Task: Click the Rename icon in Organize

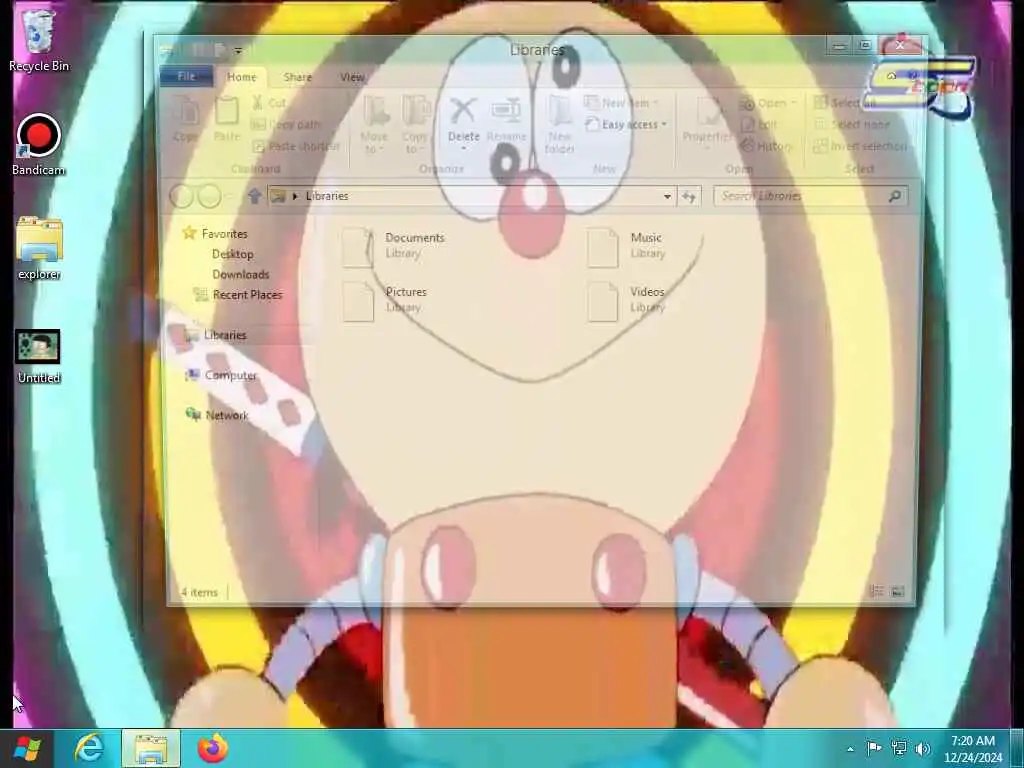Action: (506, 111)
